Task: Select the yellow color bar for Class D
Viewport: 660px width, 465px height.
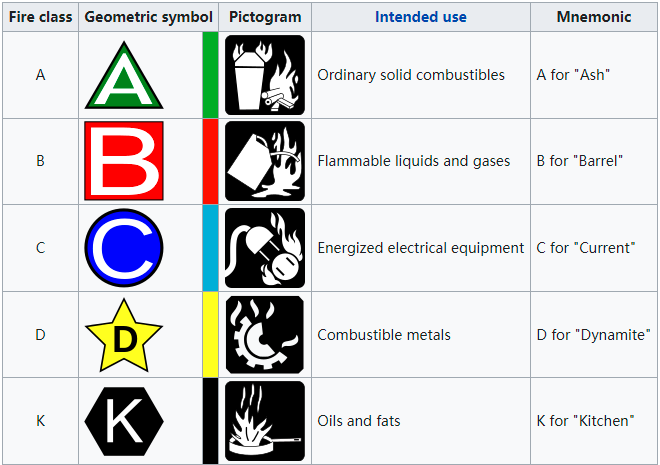Action: coord(210,335)
